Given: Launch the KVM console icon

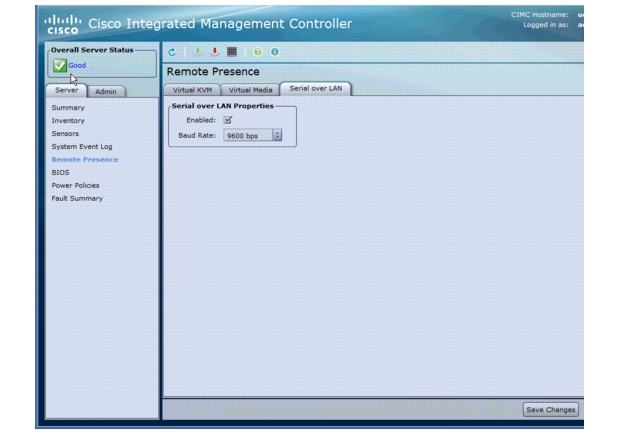Looking at the screenshot, I should point(232,51).
